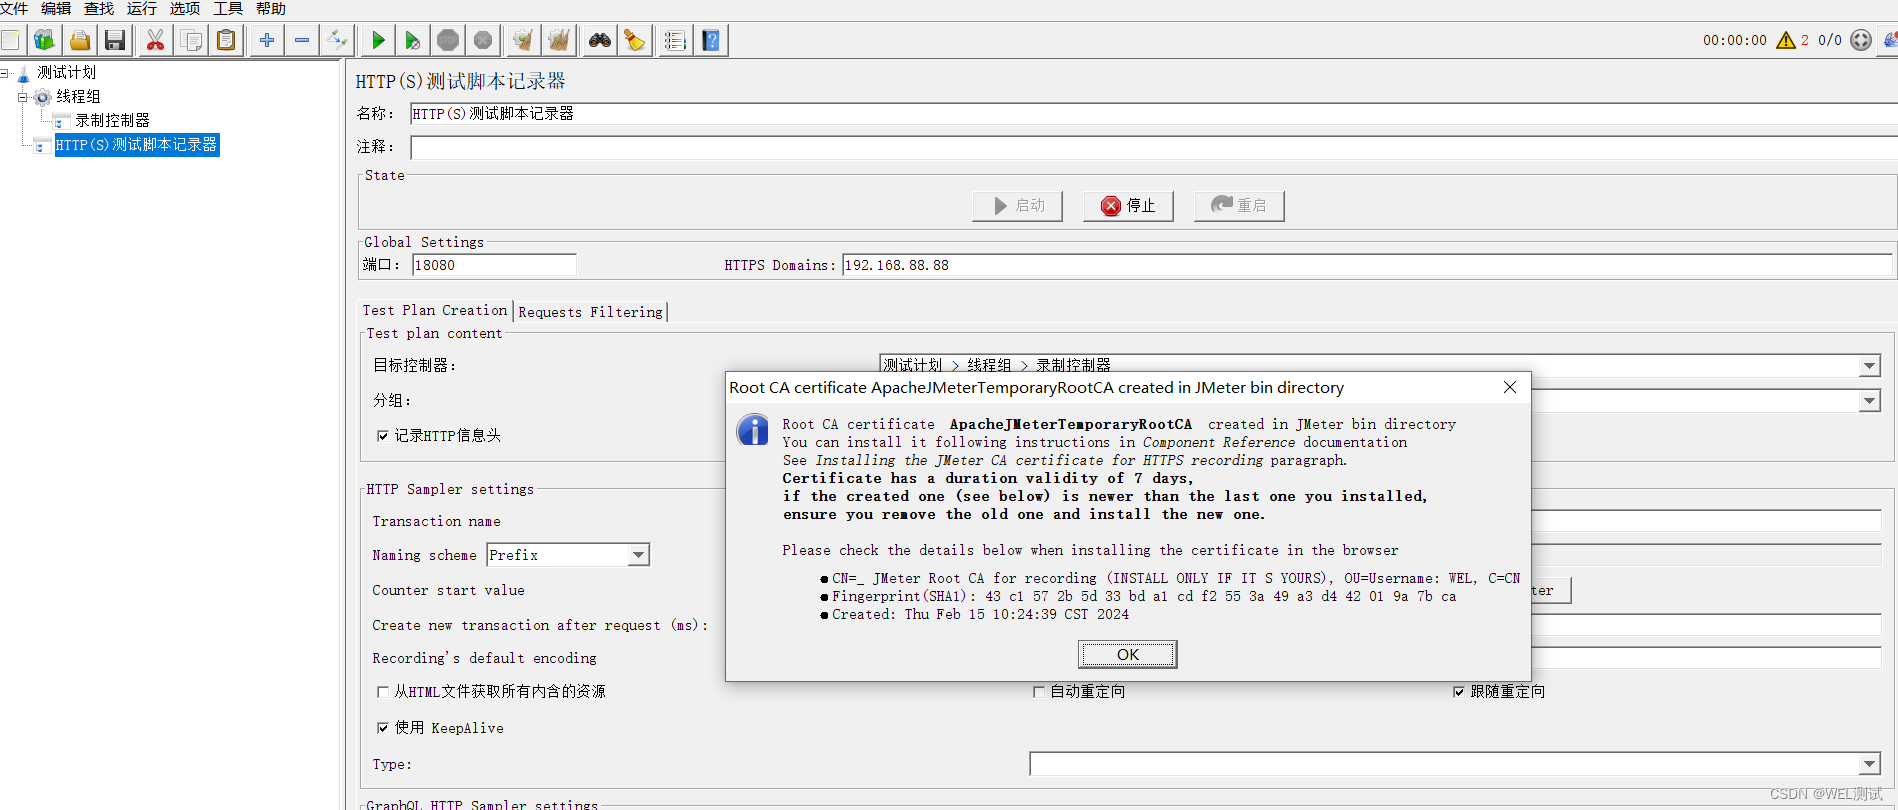The height and width of the screenshot is (810, 1898).
Task: Click the Clear results broom icon
Action: (522, 40)
